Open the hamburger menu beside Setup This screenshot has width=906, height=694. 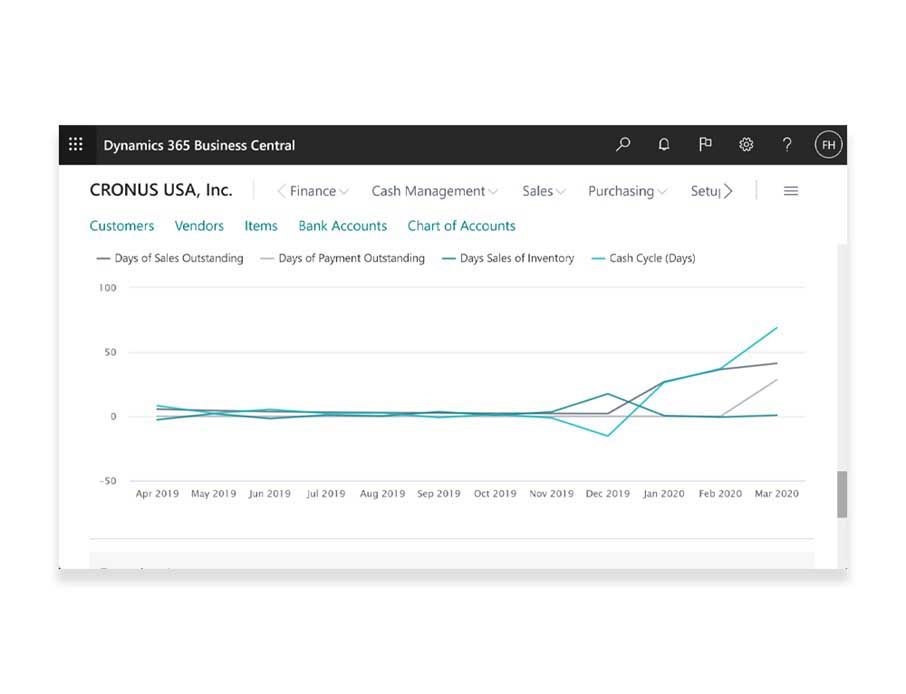click(790, 190)
